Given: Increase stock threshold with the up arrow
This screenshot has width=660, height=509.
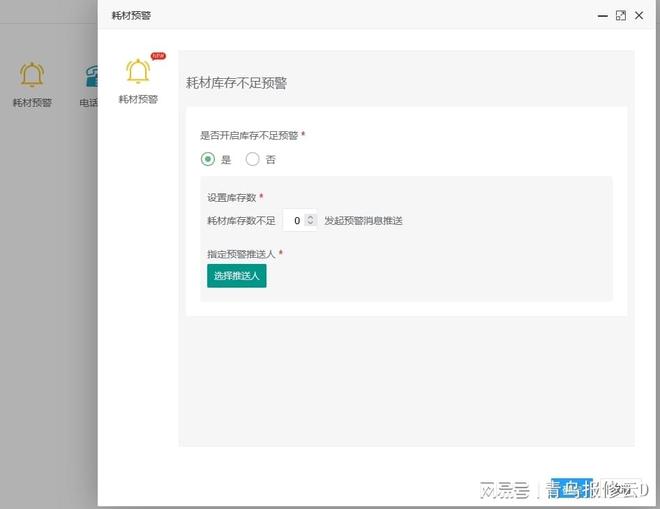Looking at the screenshot, I should point(311,216).
